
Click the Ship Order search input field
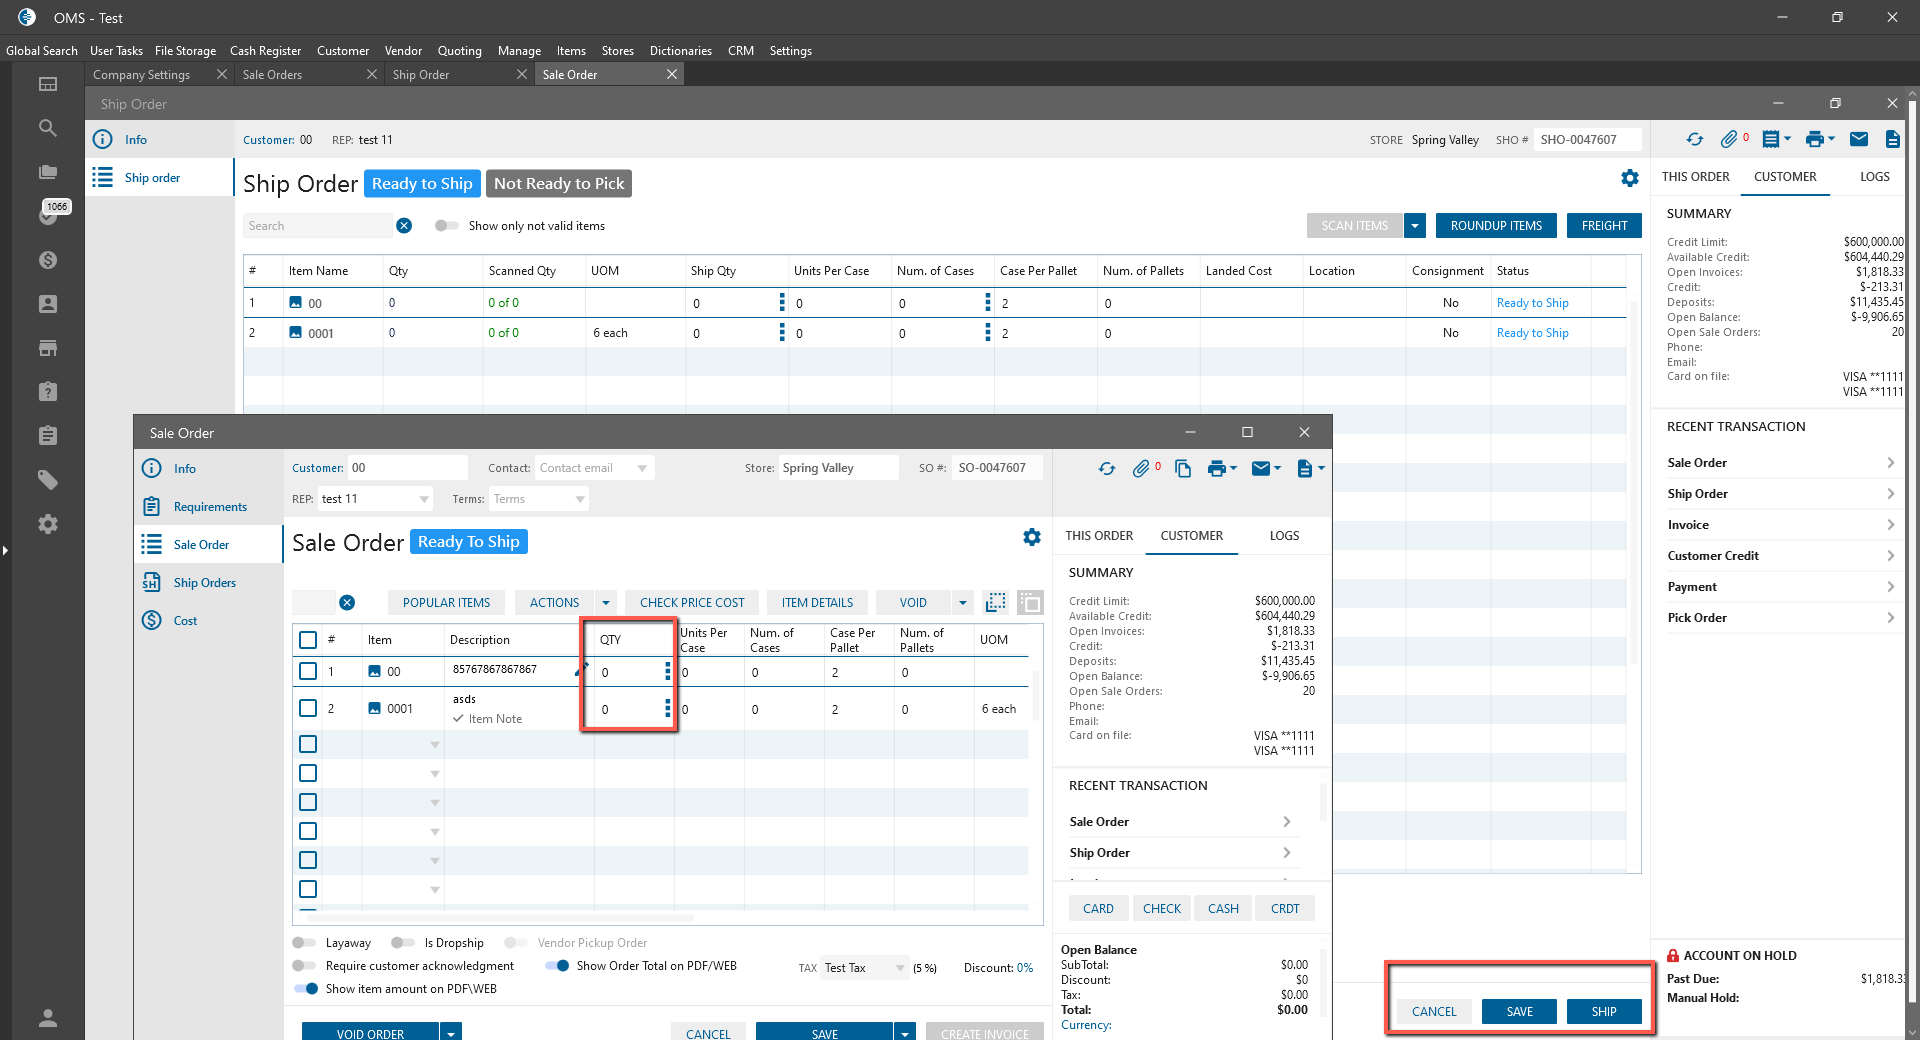pos(318,226)
